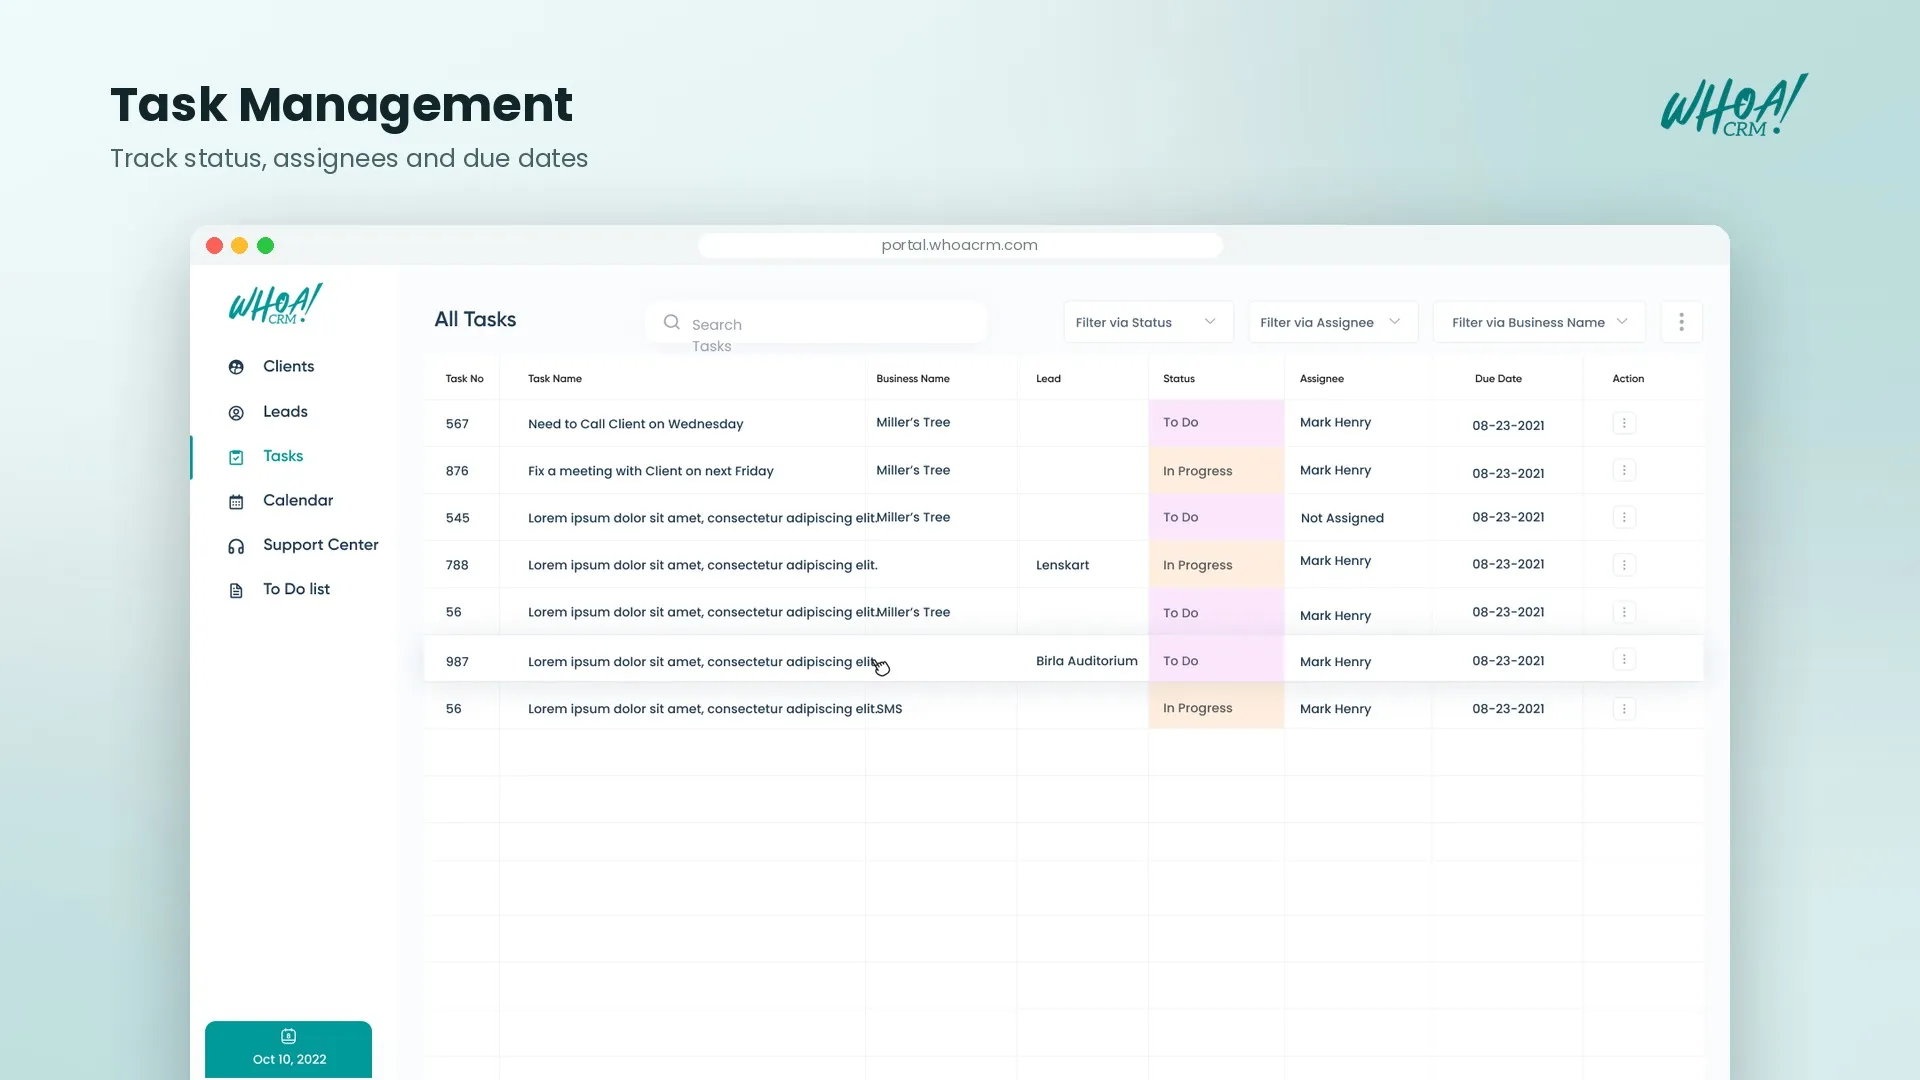This screenshot has width=1920, height=1080.
Task: Click task number 788
Action: tap(457, 565)
